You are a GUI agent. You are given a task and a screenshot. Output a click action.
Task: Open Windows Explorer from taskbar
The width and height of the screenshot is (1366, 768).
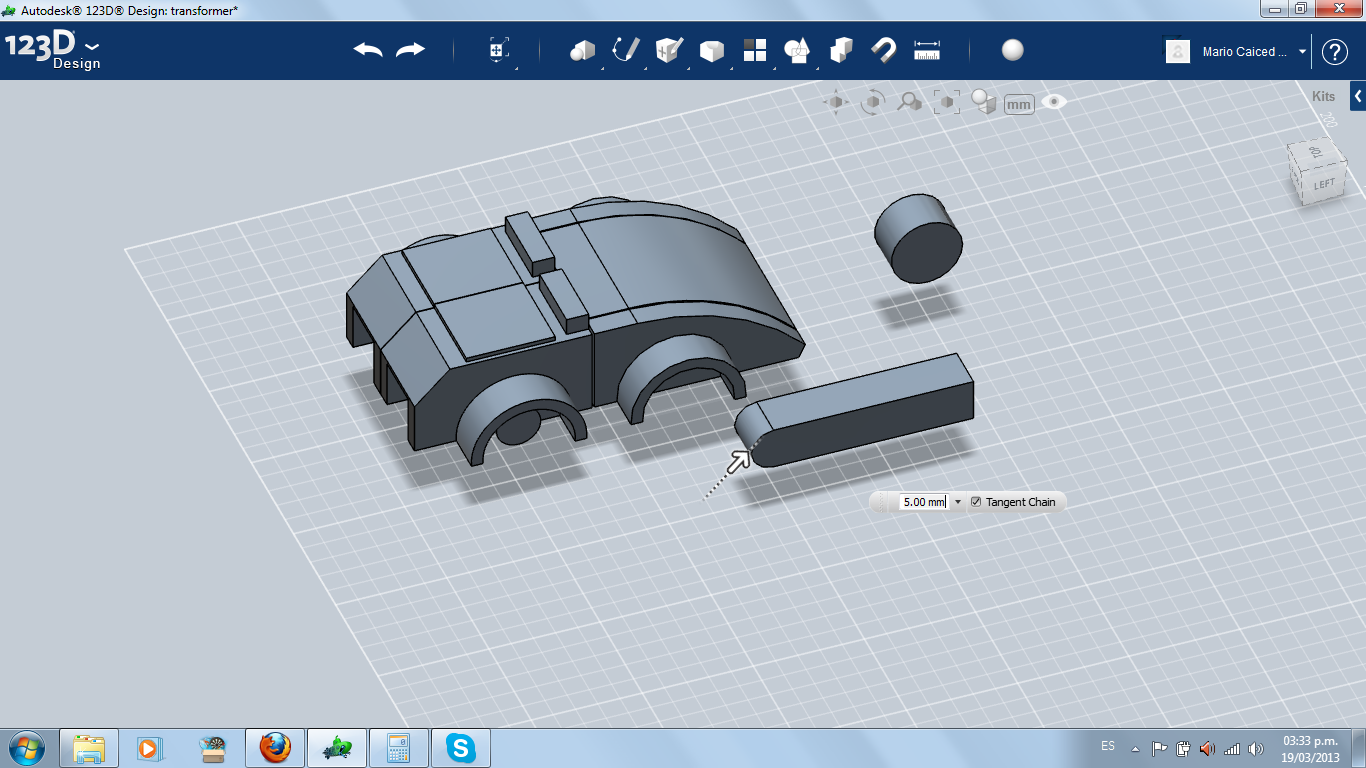click(x=89, y=748)
